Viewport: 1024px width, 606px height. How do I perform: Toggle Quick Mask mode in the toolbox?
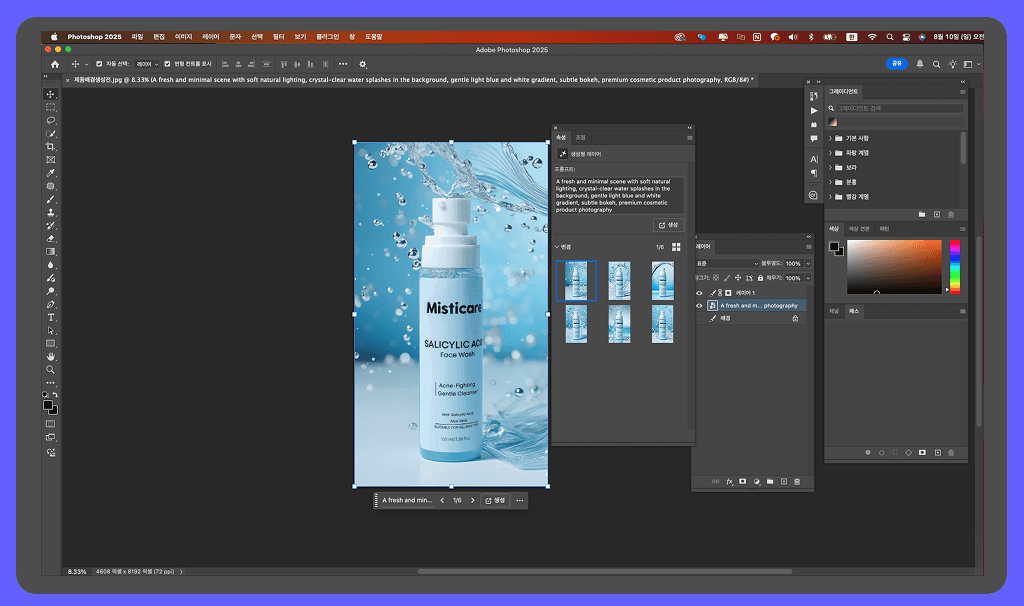[x=50, y=424]
